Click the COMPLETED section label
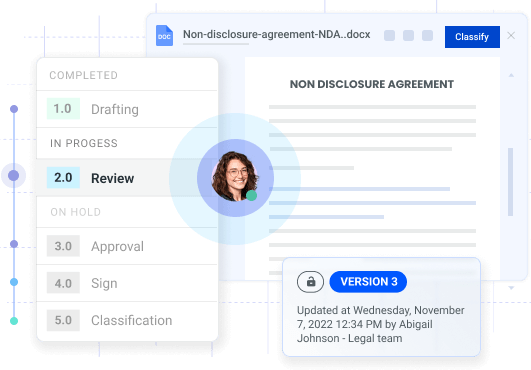531x370 pixels. pos(84,75)
